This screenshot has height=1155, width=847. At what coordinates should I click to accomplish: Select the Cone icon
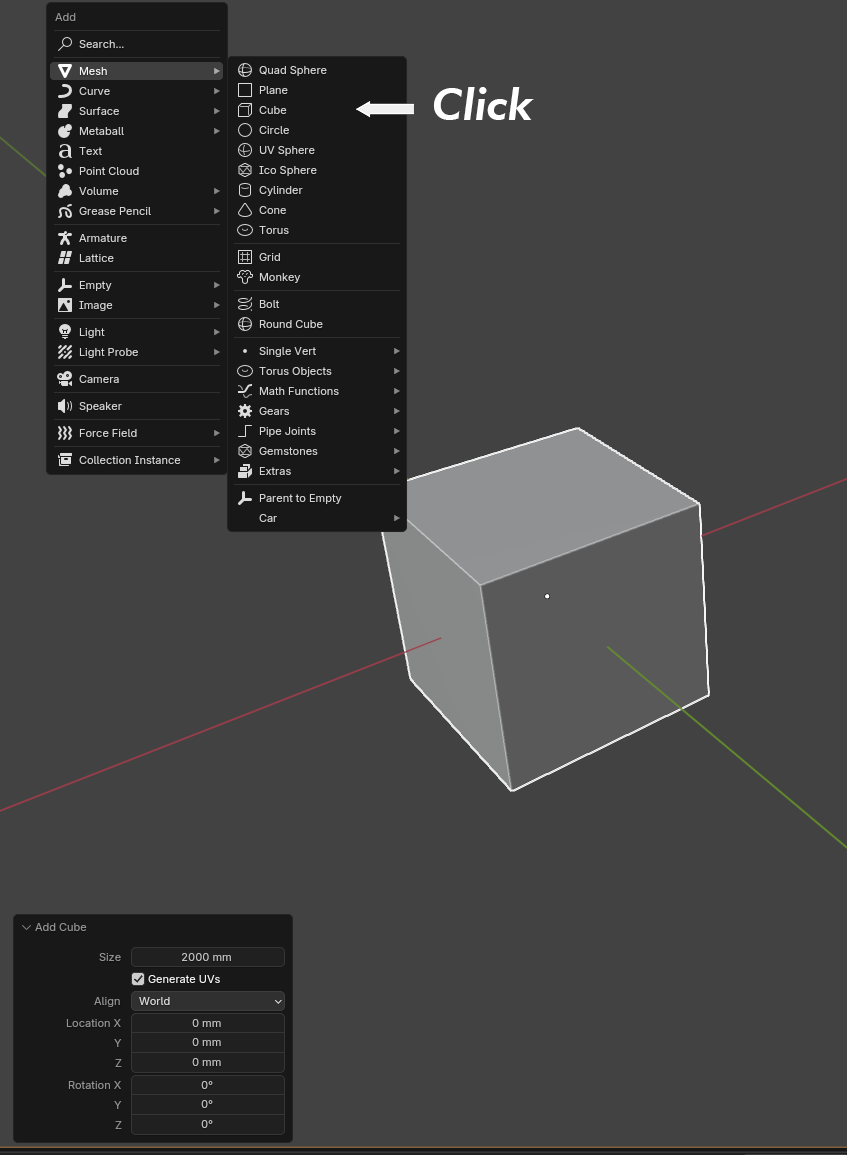coord(245,210)
